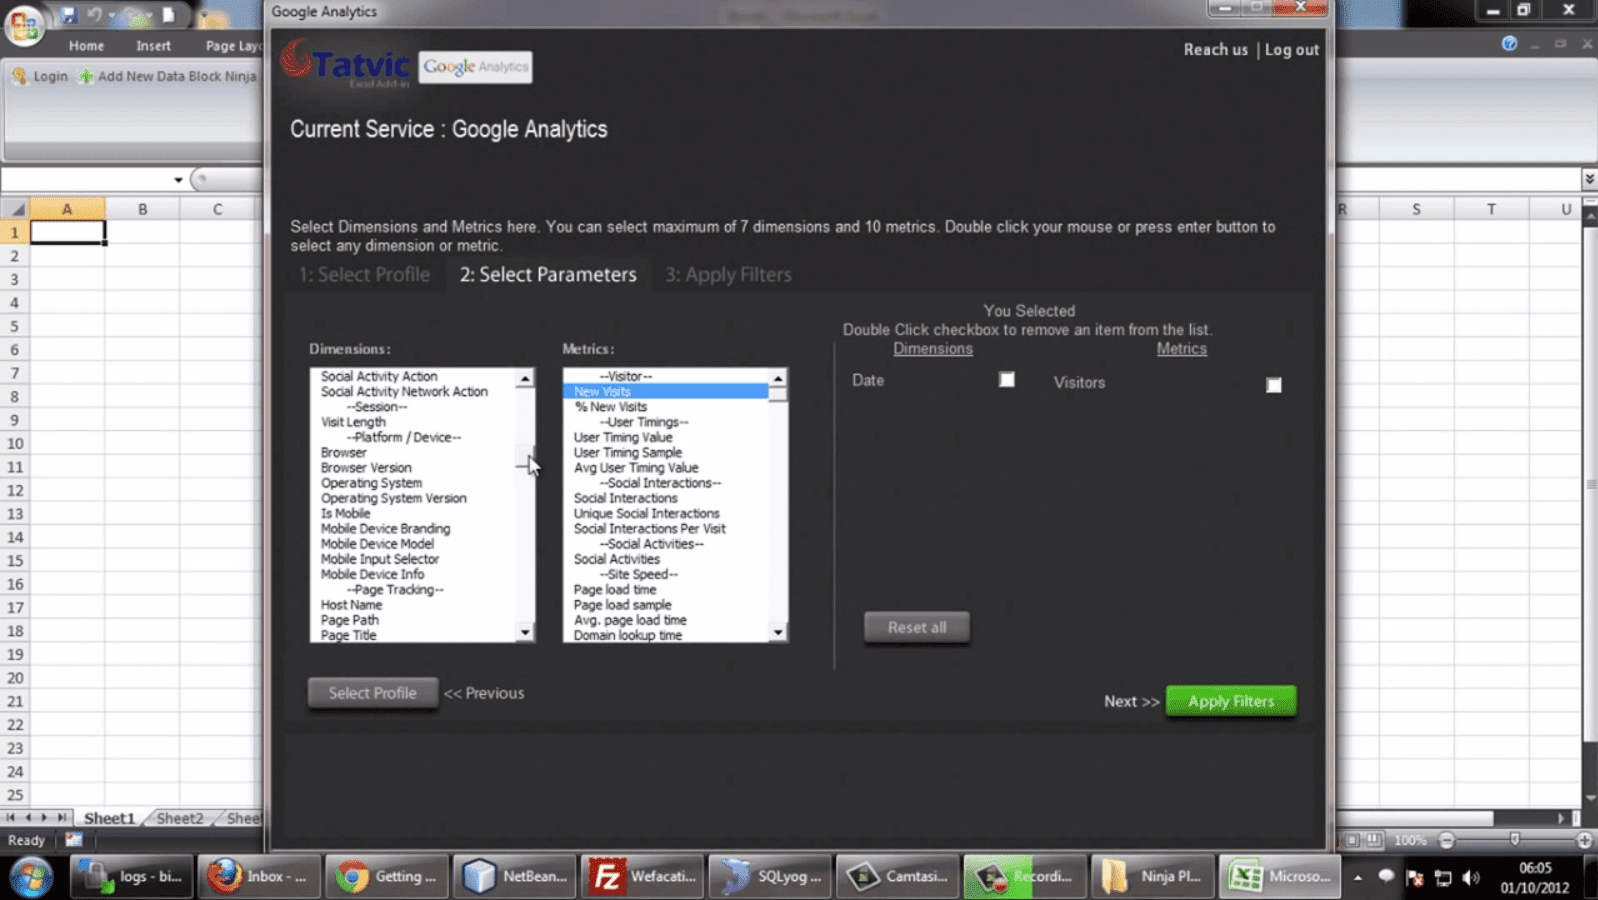The height and width of the screenshot is (900, 1598).
Task: Click the network icon in system tray
Action: tap(1443, 878)
